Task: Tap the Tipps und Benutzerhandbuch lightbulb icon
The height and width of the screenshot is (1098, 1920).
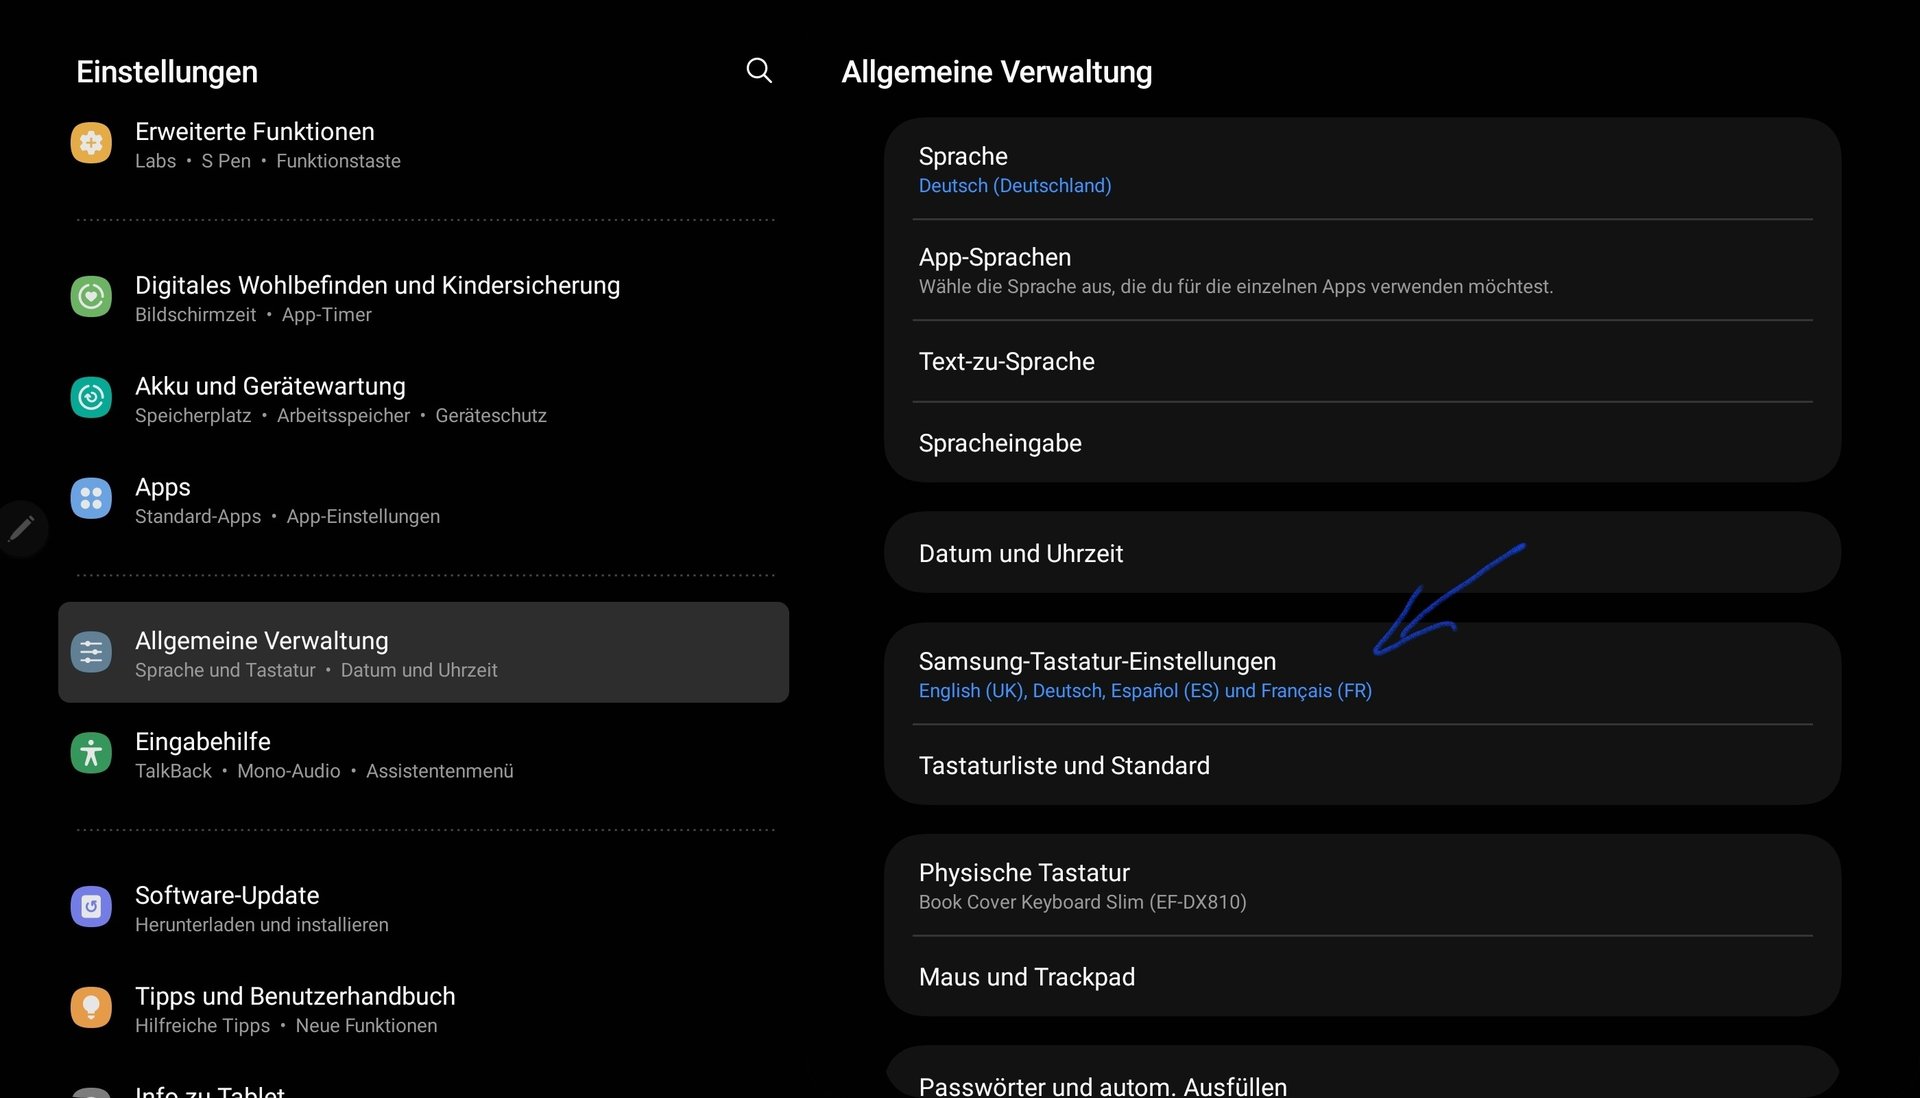Action: pyautogui.click(x=91, y=1009)
